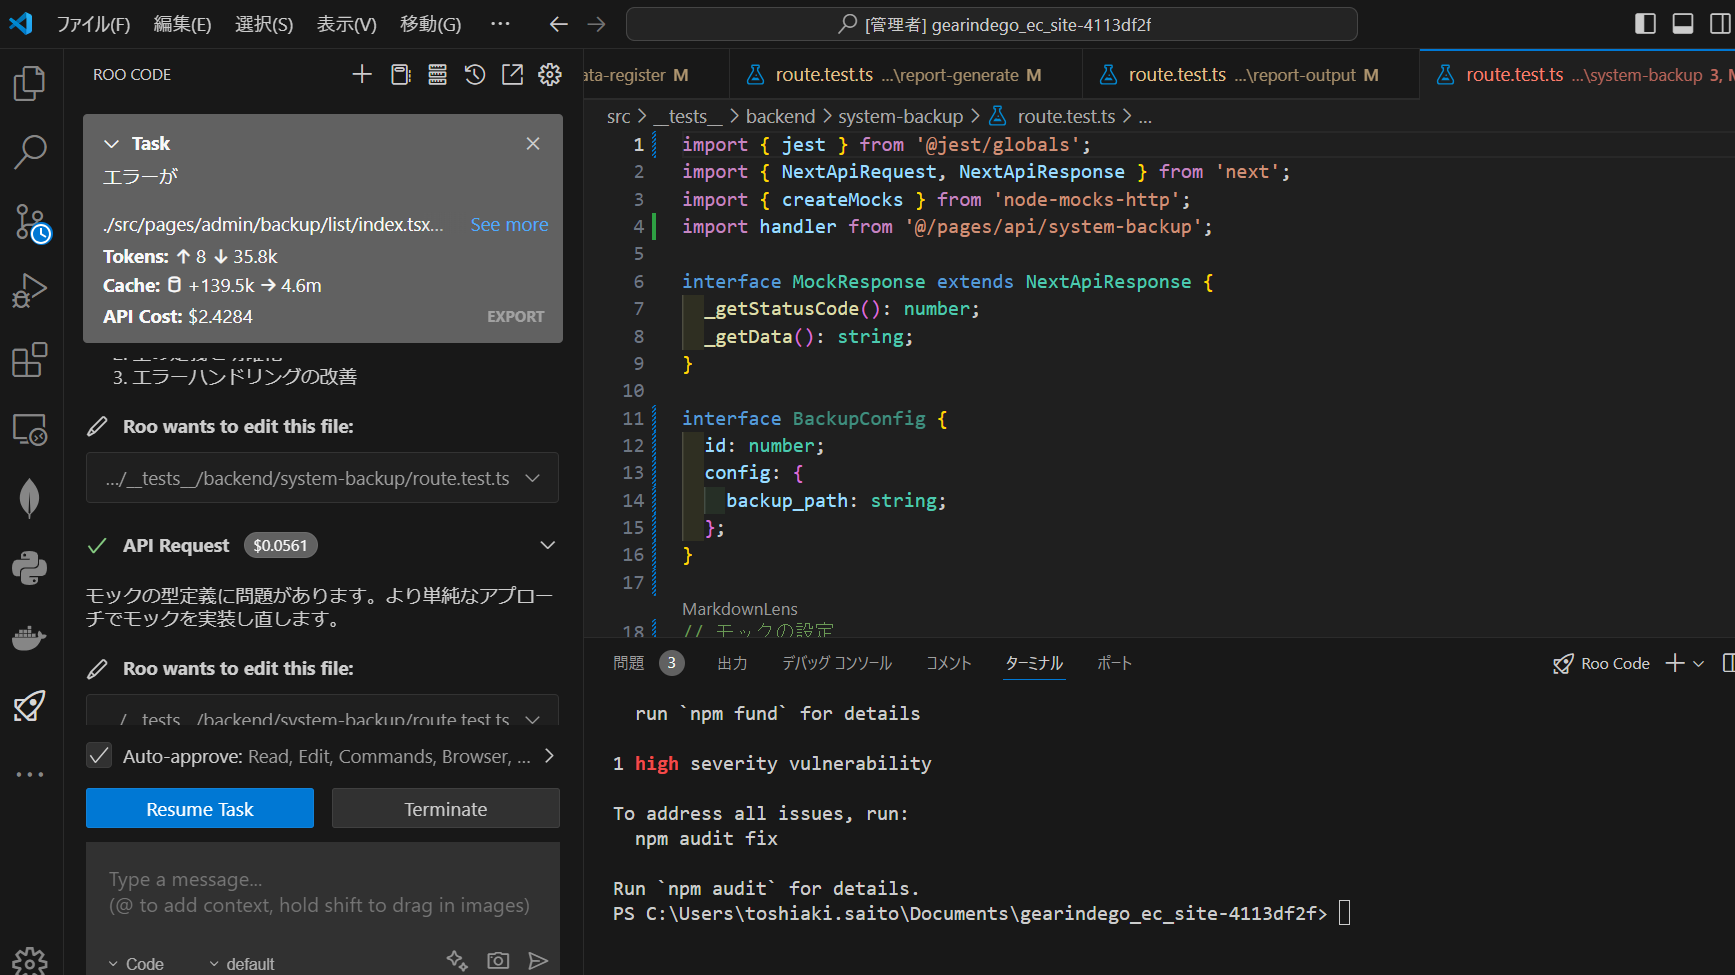This screenshot has height=975, width=1735.
Task: Switch to the 出力 panel tab
Action: 732,663
